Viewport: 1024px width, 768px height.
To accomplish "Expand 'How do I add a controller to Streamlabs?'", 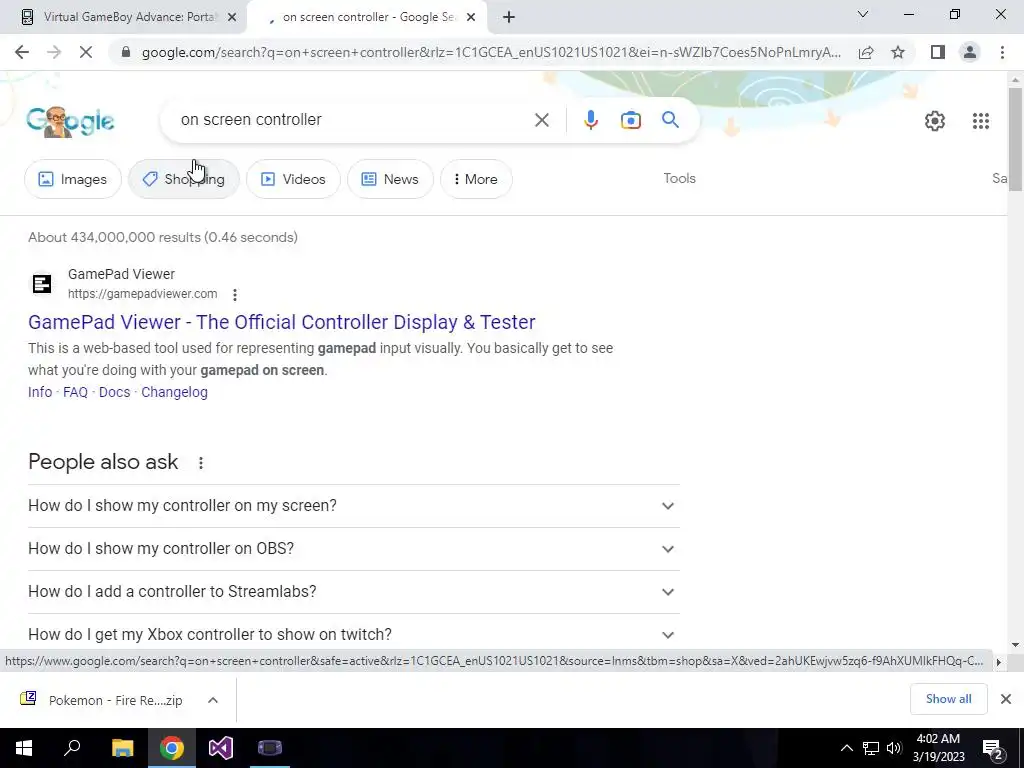I will point(353,592).
